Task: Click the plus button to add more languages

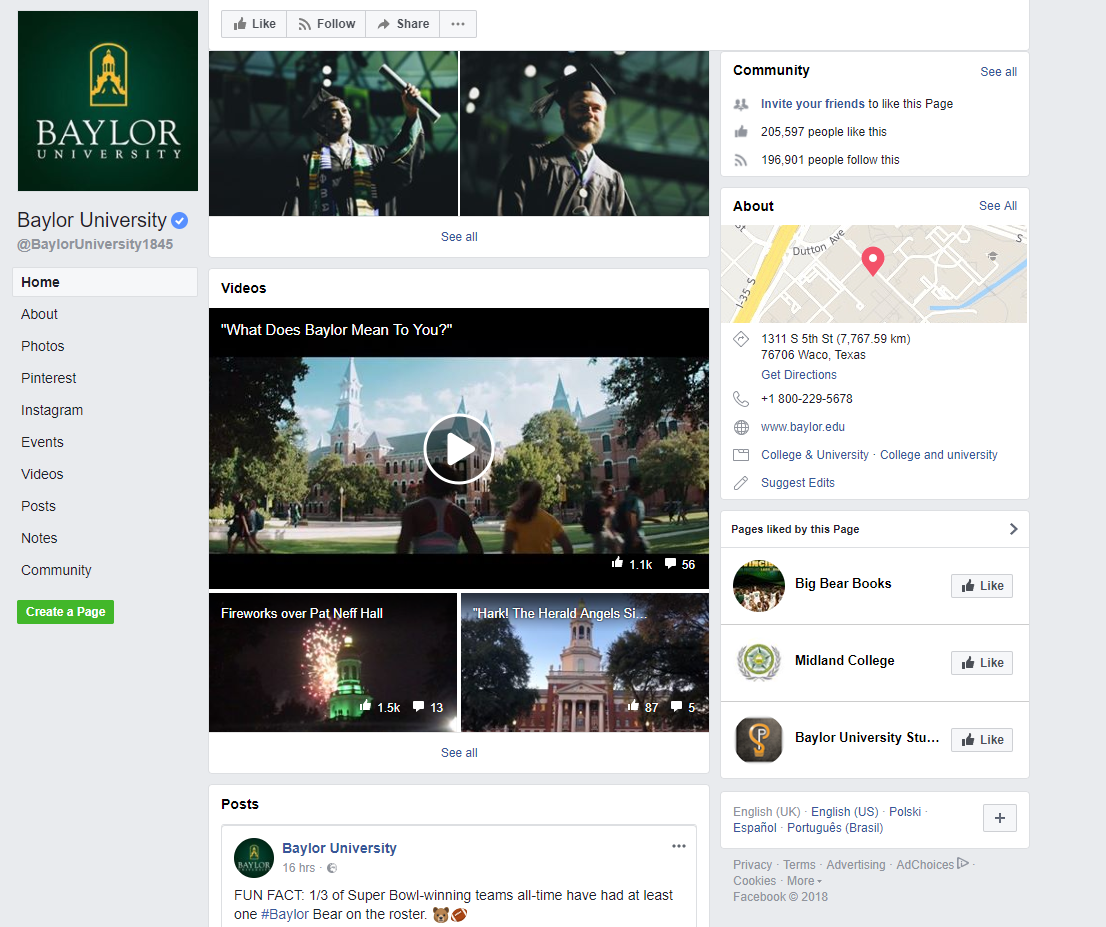Action: pos(999,818)
